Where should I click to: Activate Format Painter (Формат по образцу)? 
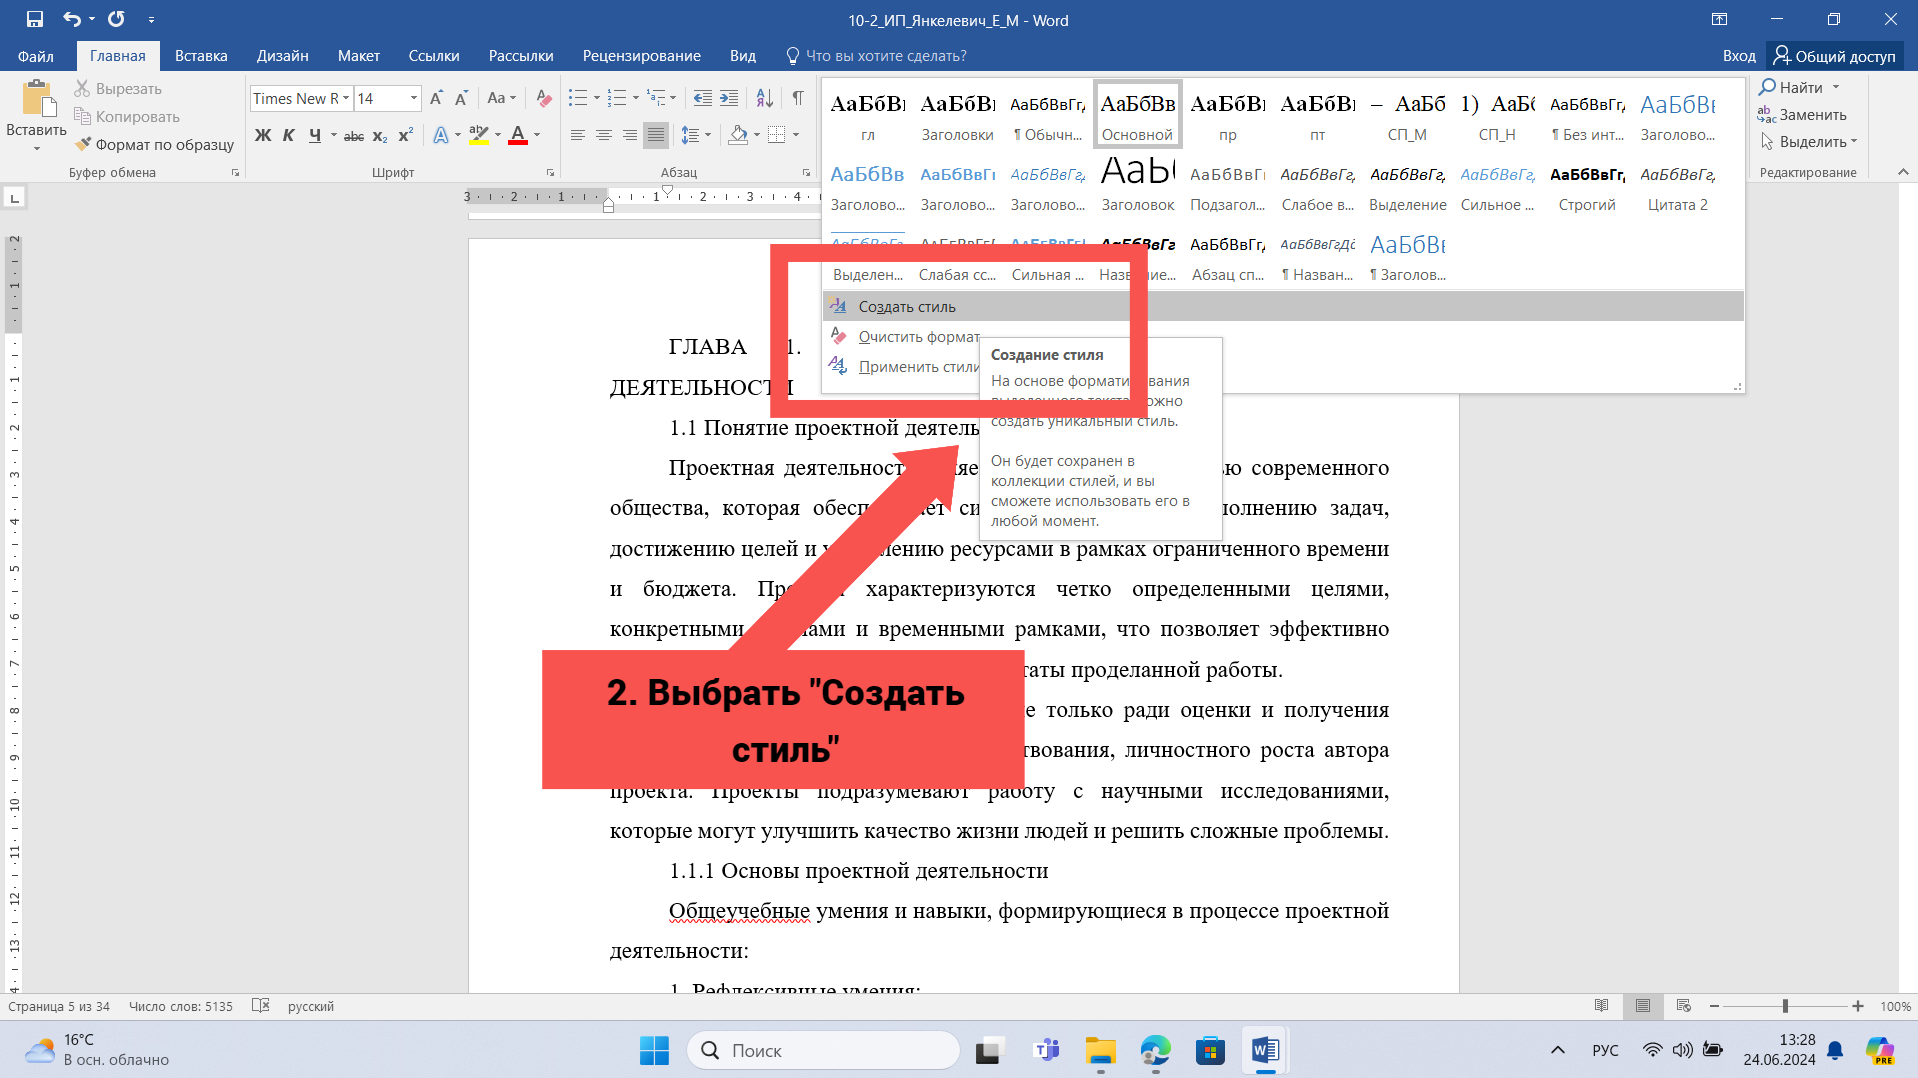(x=154, y=145)
